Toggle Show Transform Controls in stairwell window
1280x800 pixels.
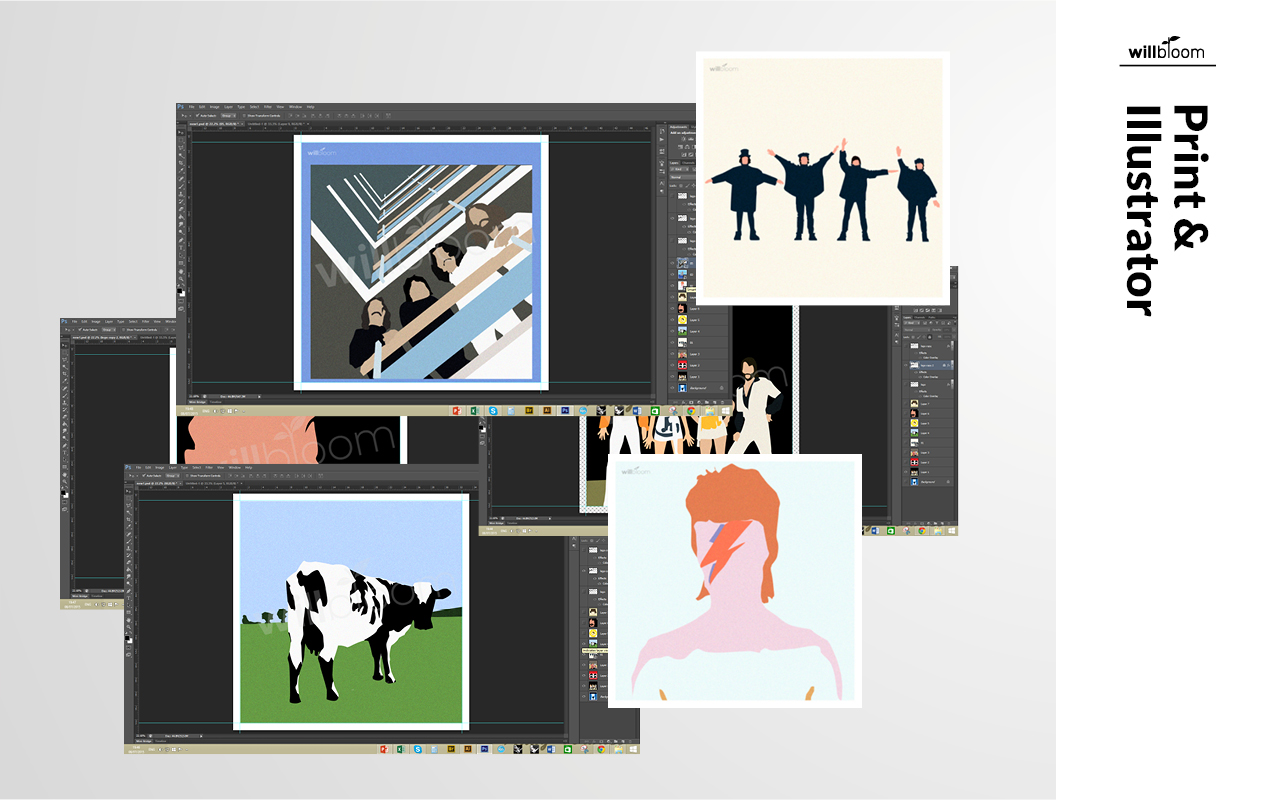point(244,116)
